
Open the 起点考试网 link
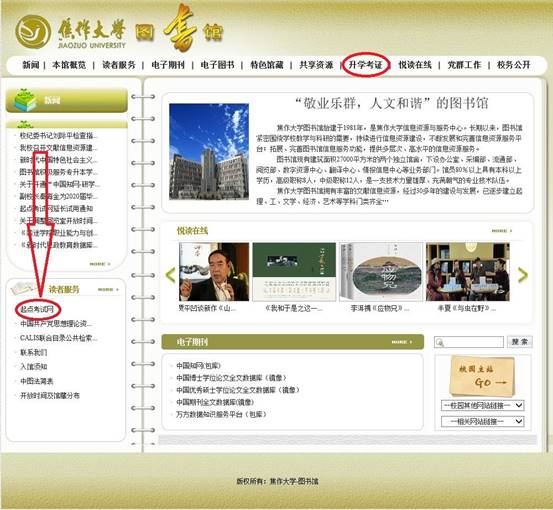point(37,310)
